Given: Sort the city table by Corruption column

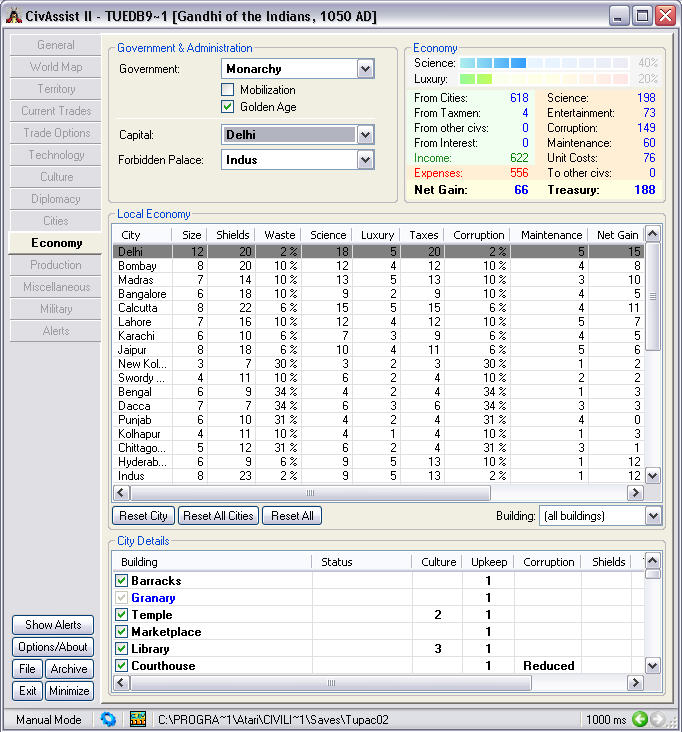Looking at the screenshot, I should (x=478, y=235).
